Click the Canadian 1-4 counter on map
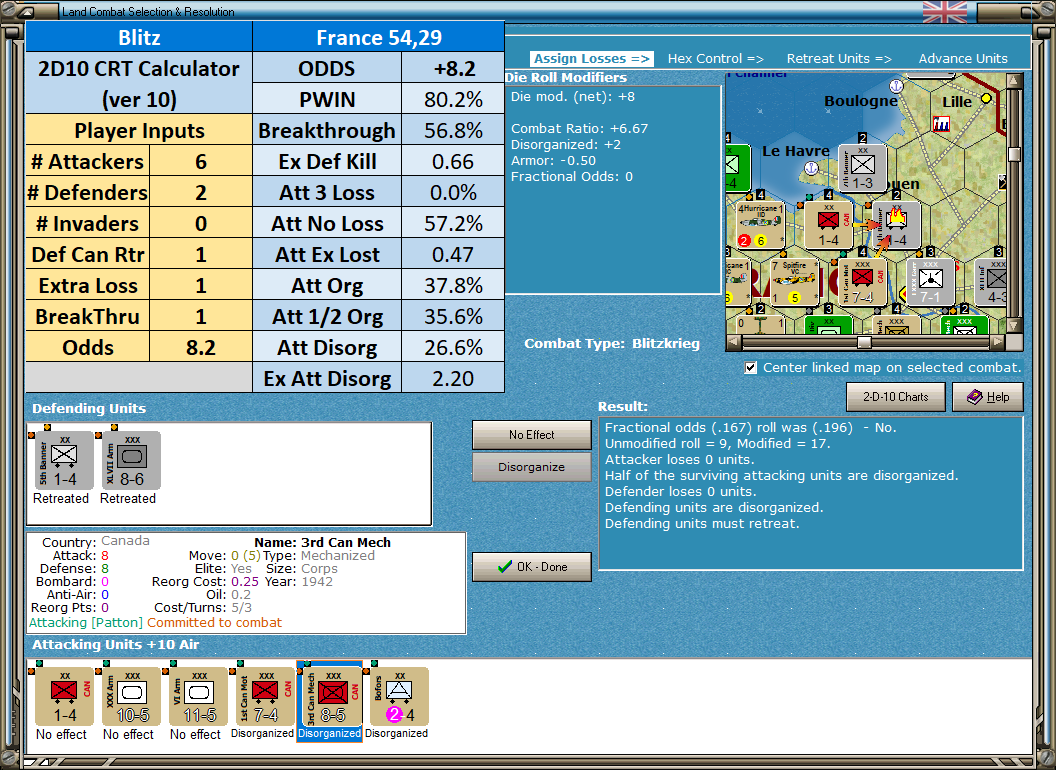 coord(828,224)
